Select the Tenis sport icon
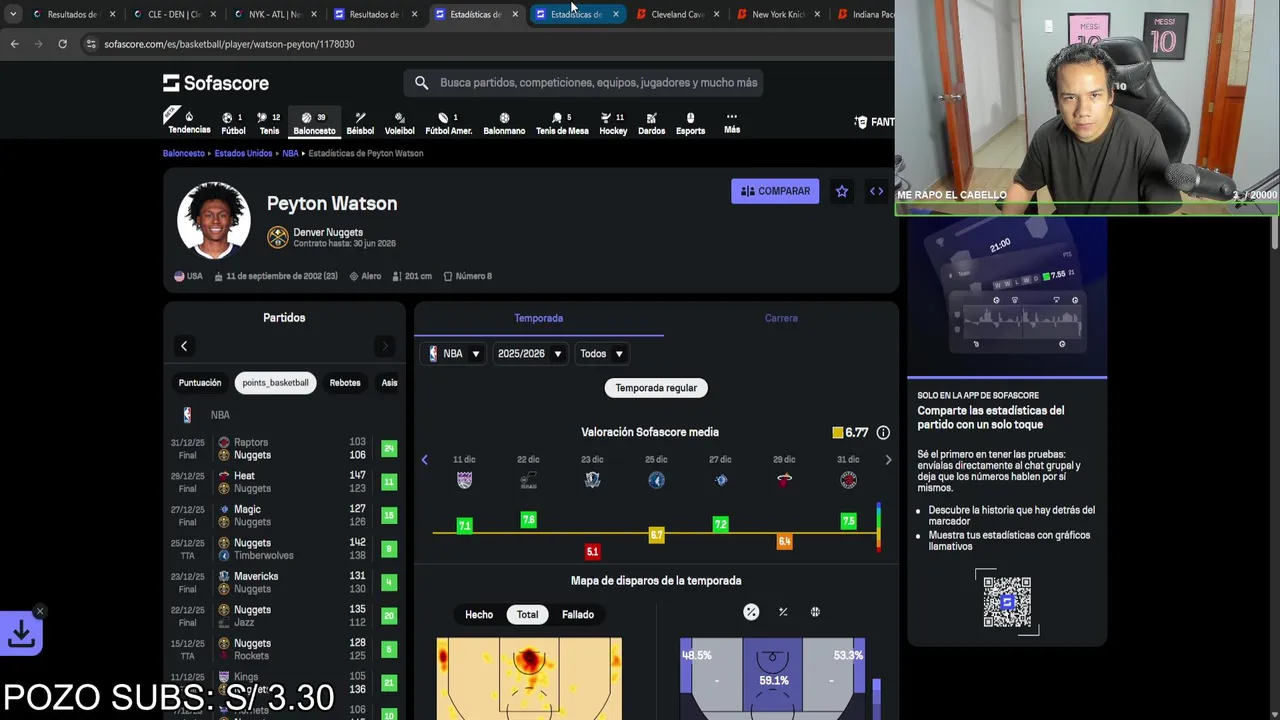 (269, 123)
